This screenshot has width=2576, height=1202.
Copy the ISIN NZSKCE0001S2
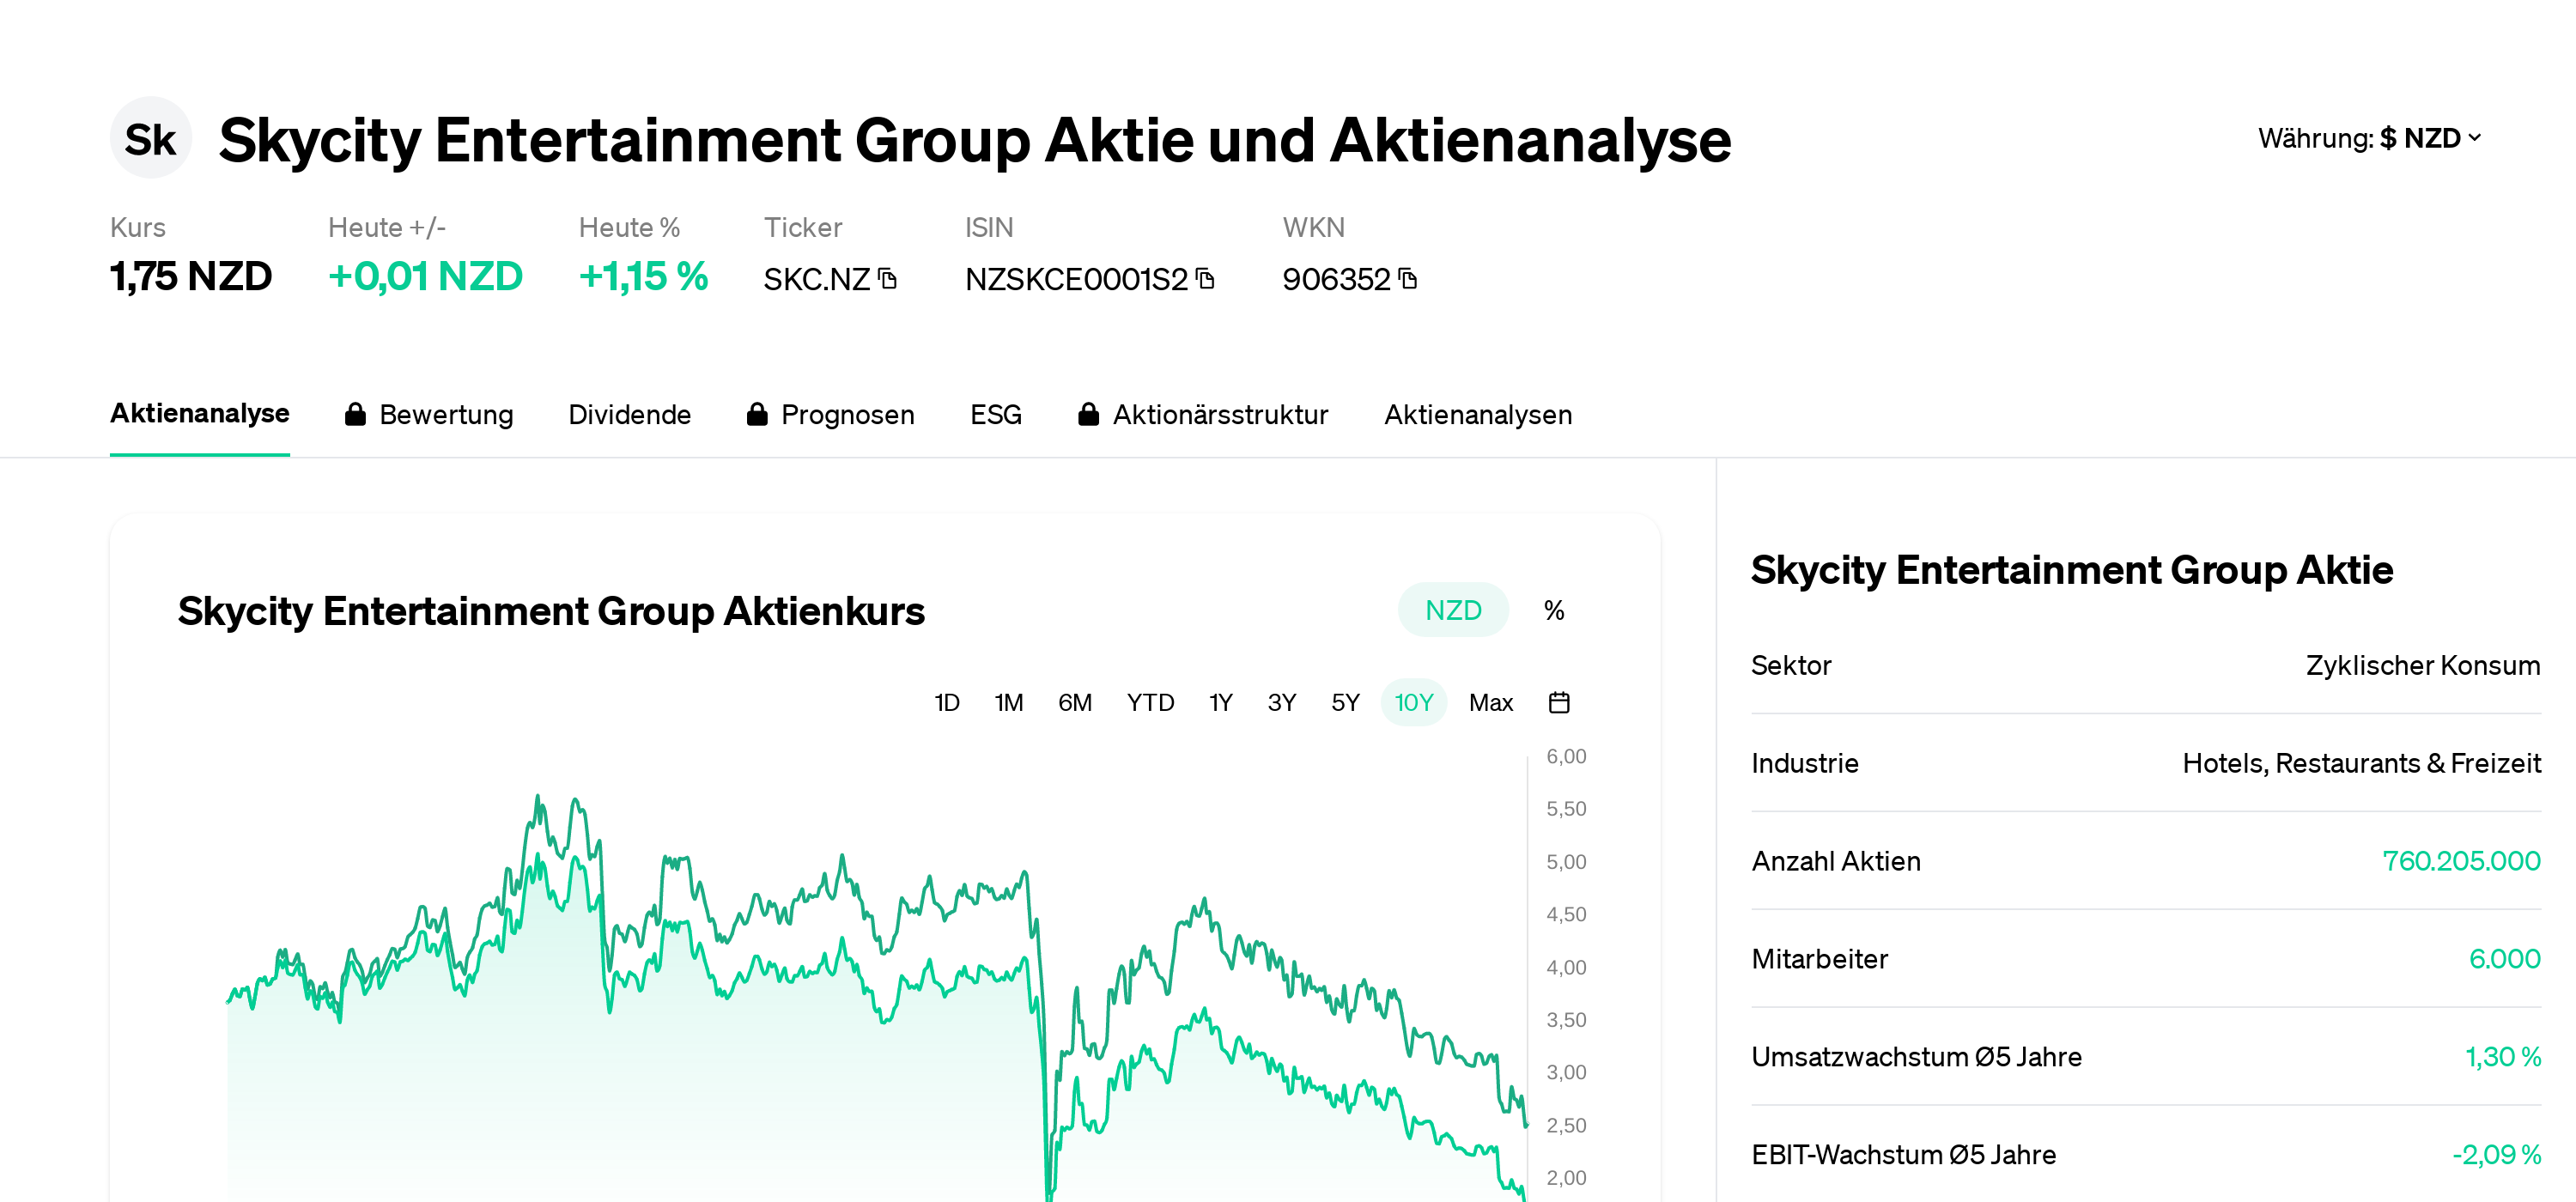pos(1205,279)
